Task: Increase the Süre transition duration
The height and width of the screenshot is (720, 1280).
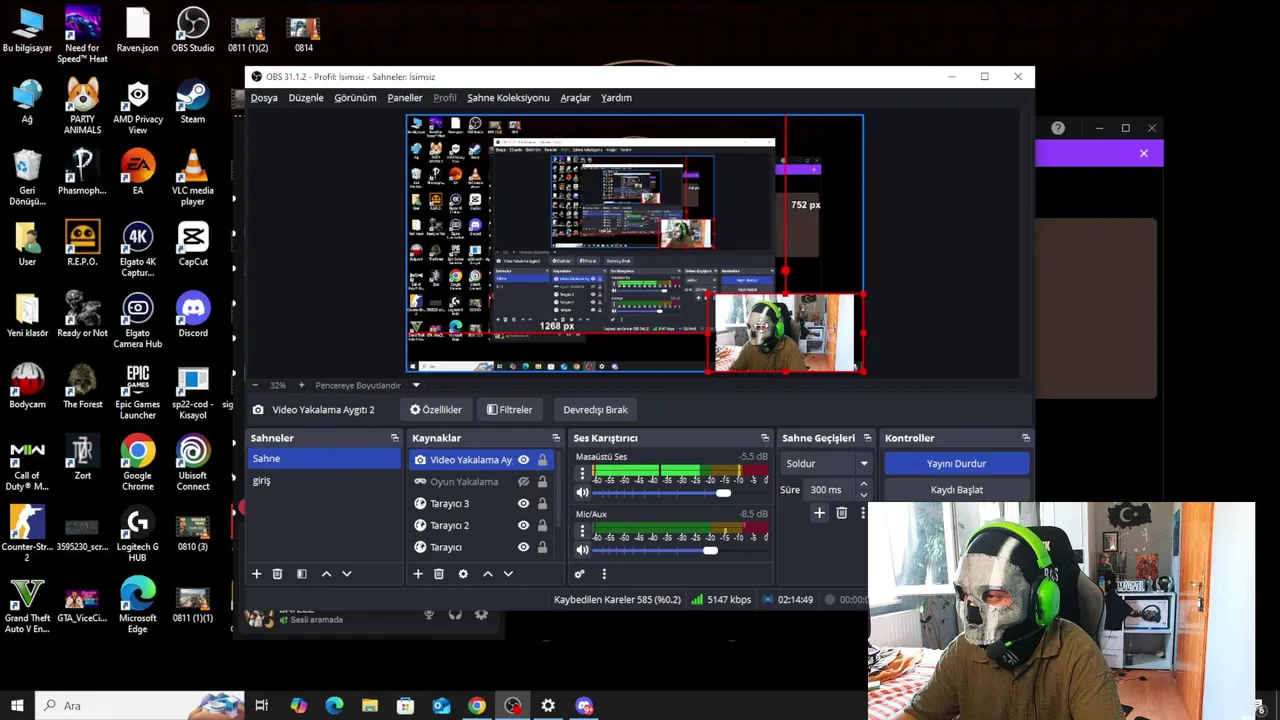Action: tap(864, 484)
